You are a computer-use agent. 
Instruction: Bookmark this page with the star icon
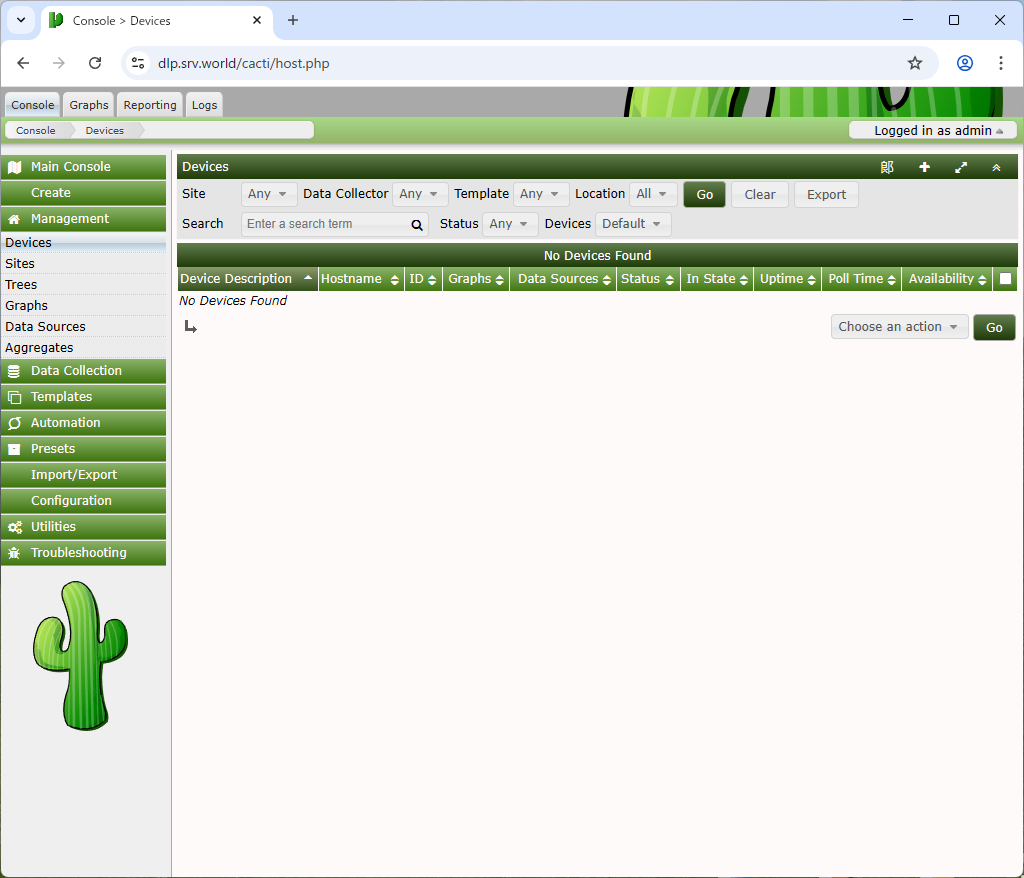[914, 63]
